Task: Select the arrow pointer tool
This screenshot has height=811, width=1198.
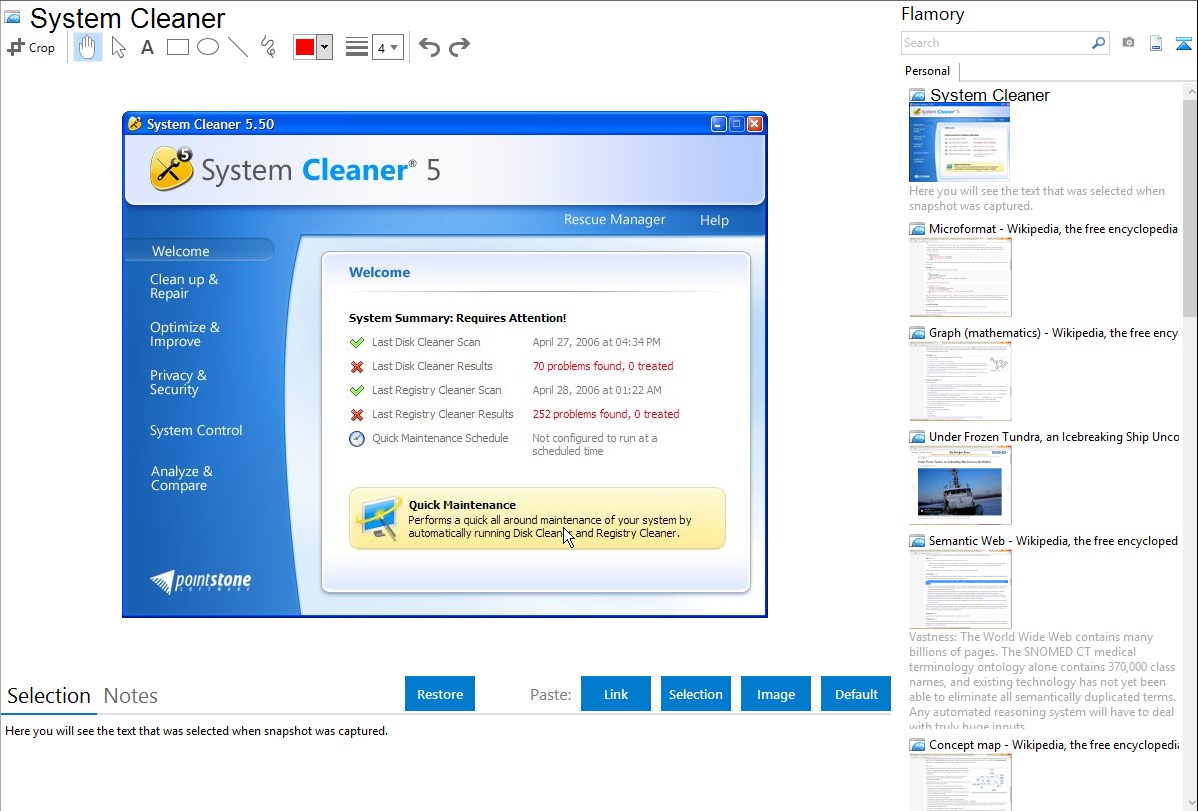Action: click(118, 47)
